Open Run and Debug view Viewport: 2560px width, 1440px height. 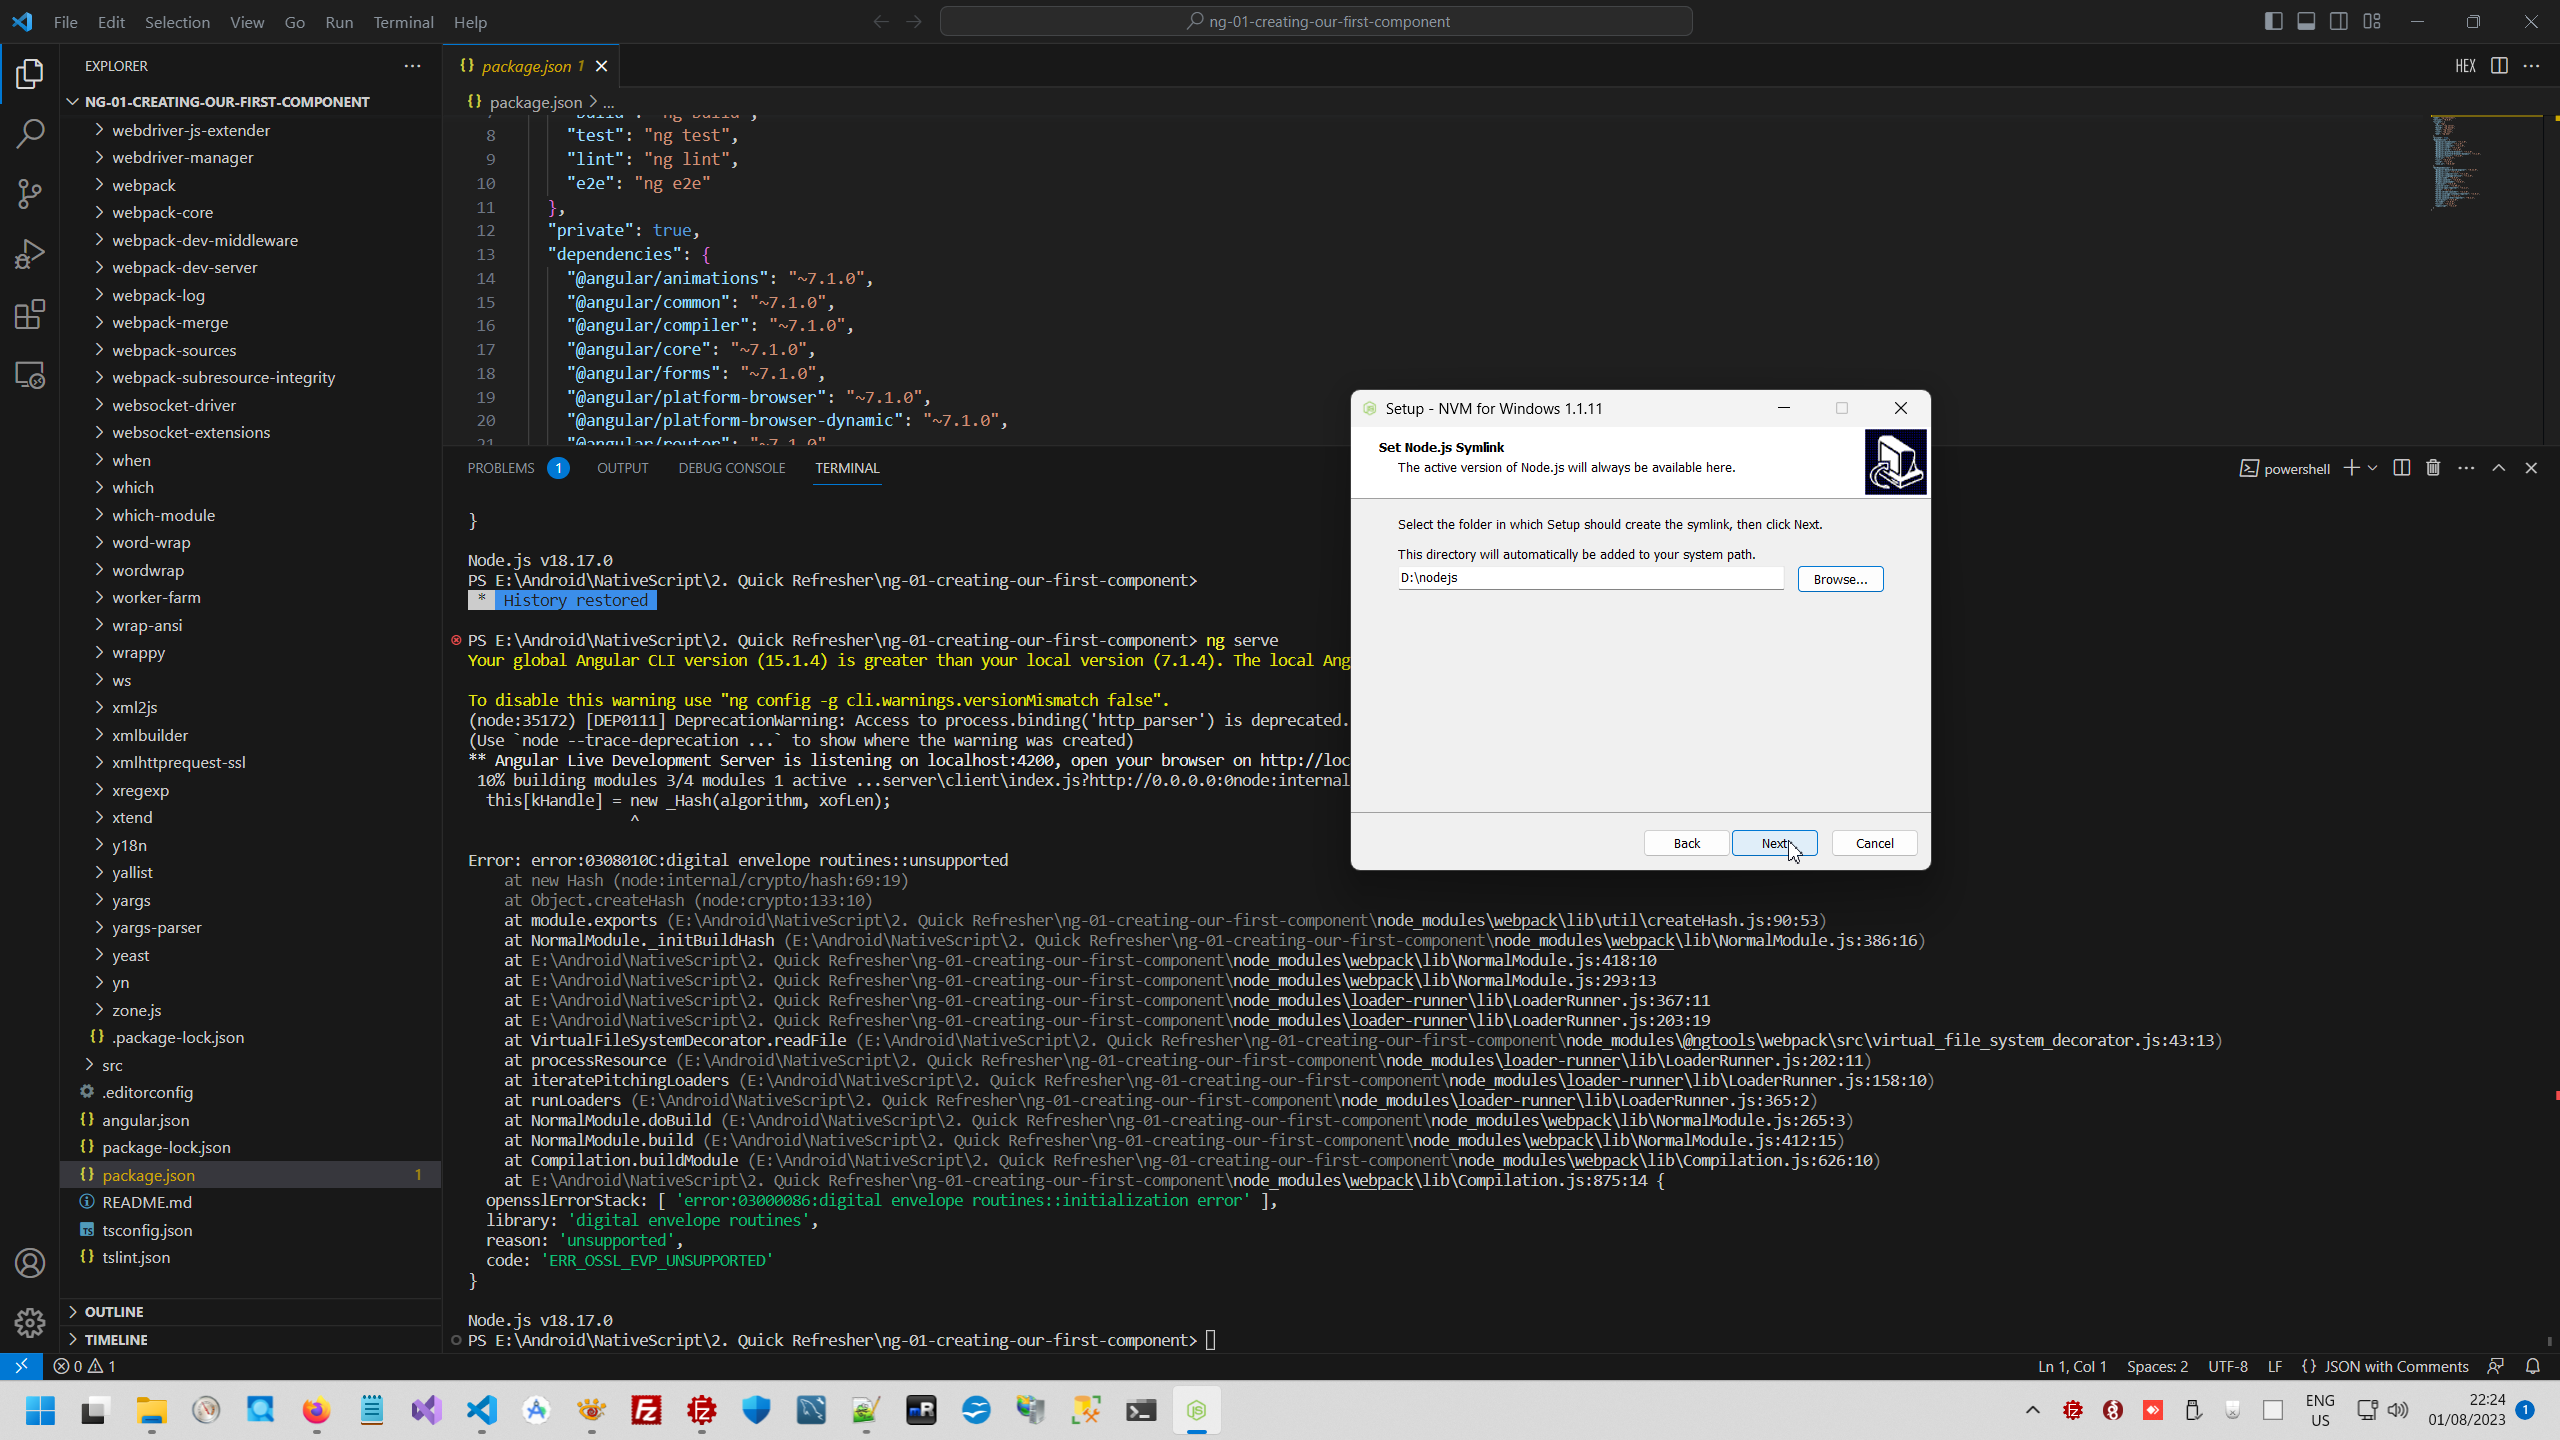[x=30, y=254]
